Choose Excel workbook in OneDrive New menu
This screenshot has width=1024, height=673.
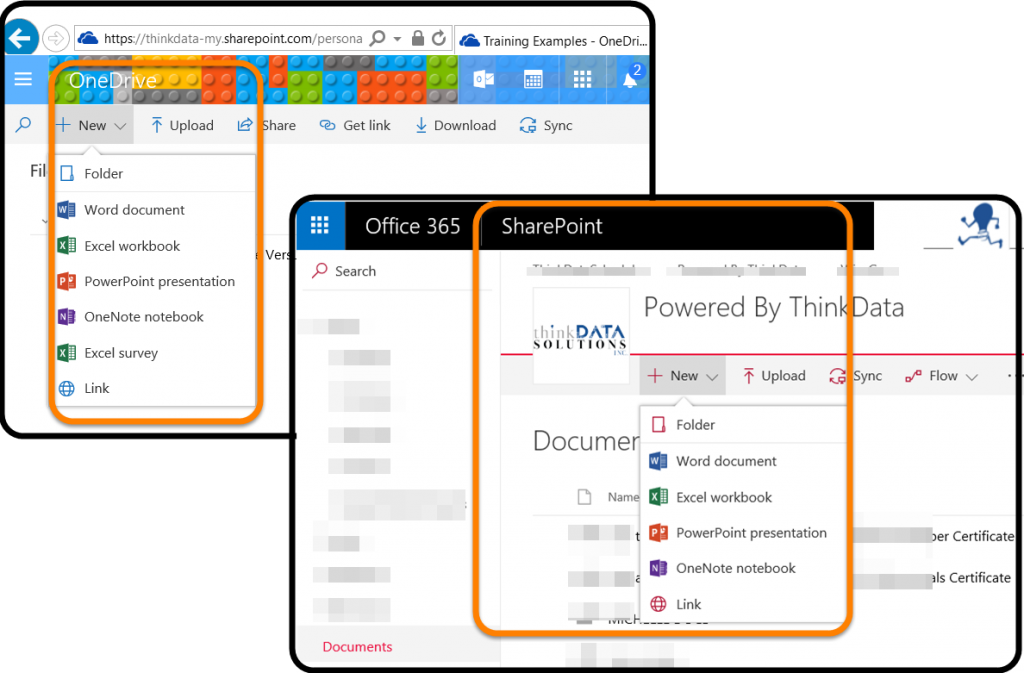155,246
